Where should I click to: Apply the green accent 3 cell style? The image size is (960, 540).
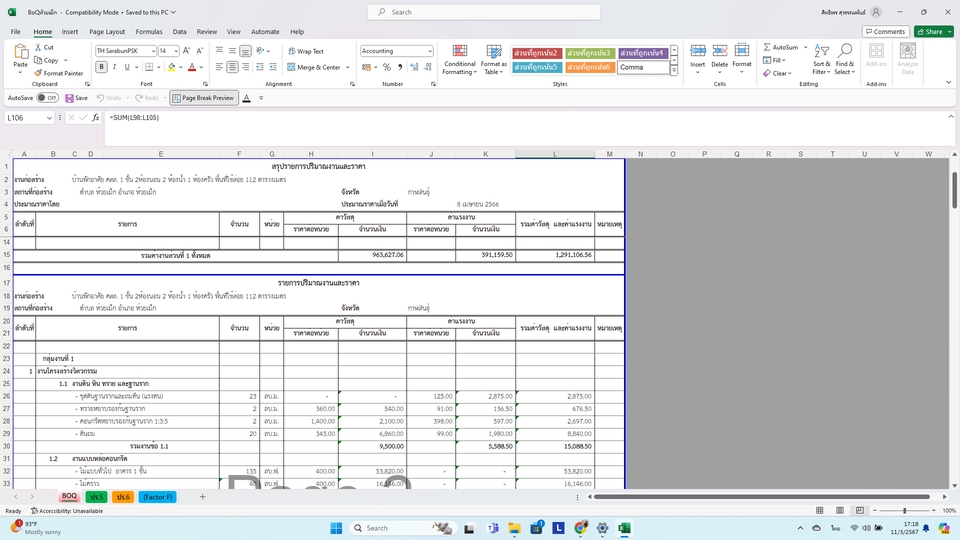coord(589,53)
